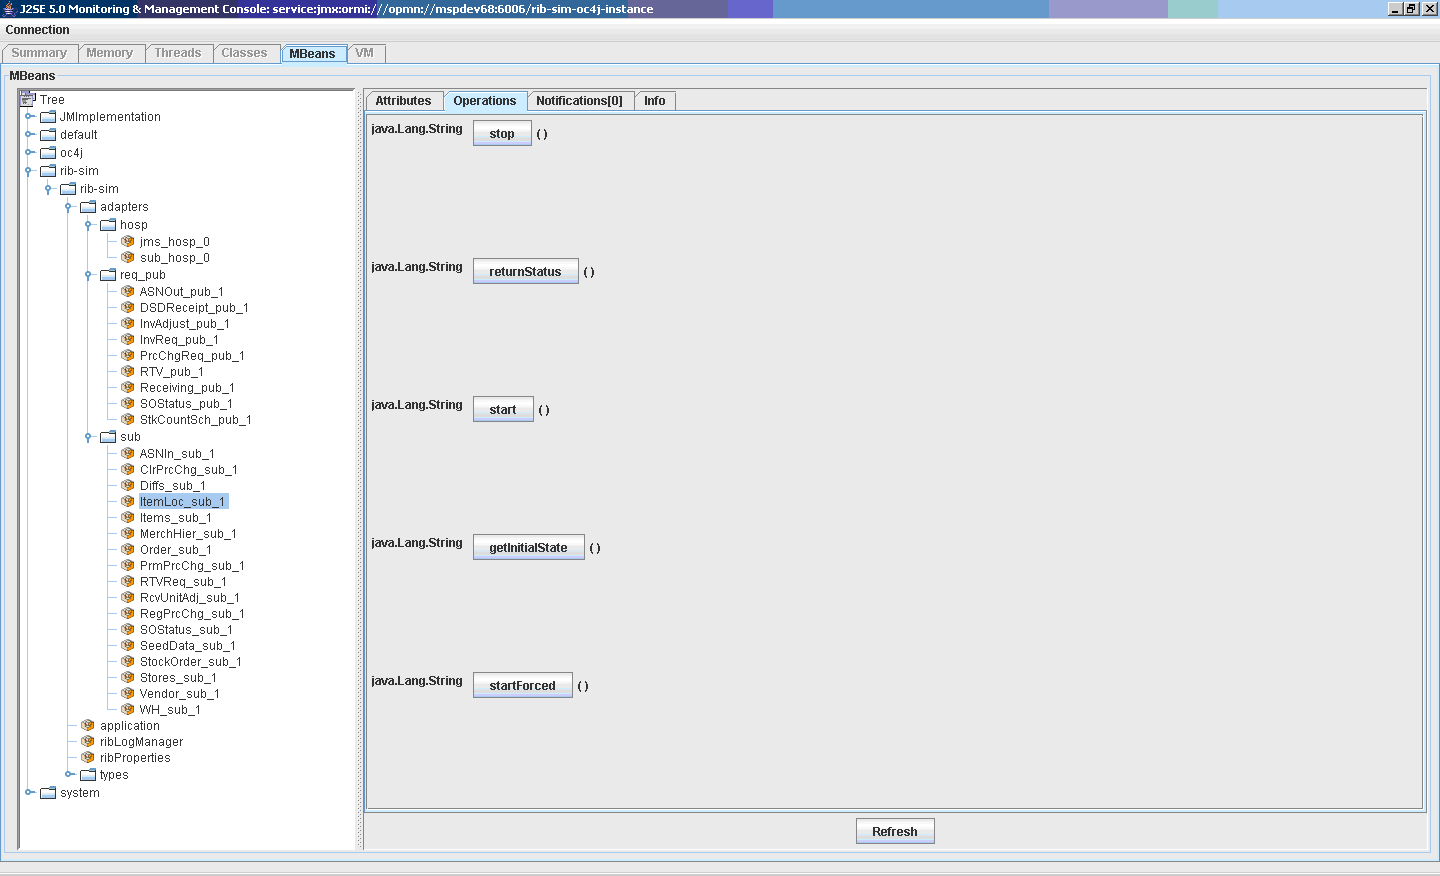This screenshot has width=1440, height=876.
Task: Select RTVReq_sub_1 in the tree
Action: 183,582
